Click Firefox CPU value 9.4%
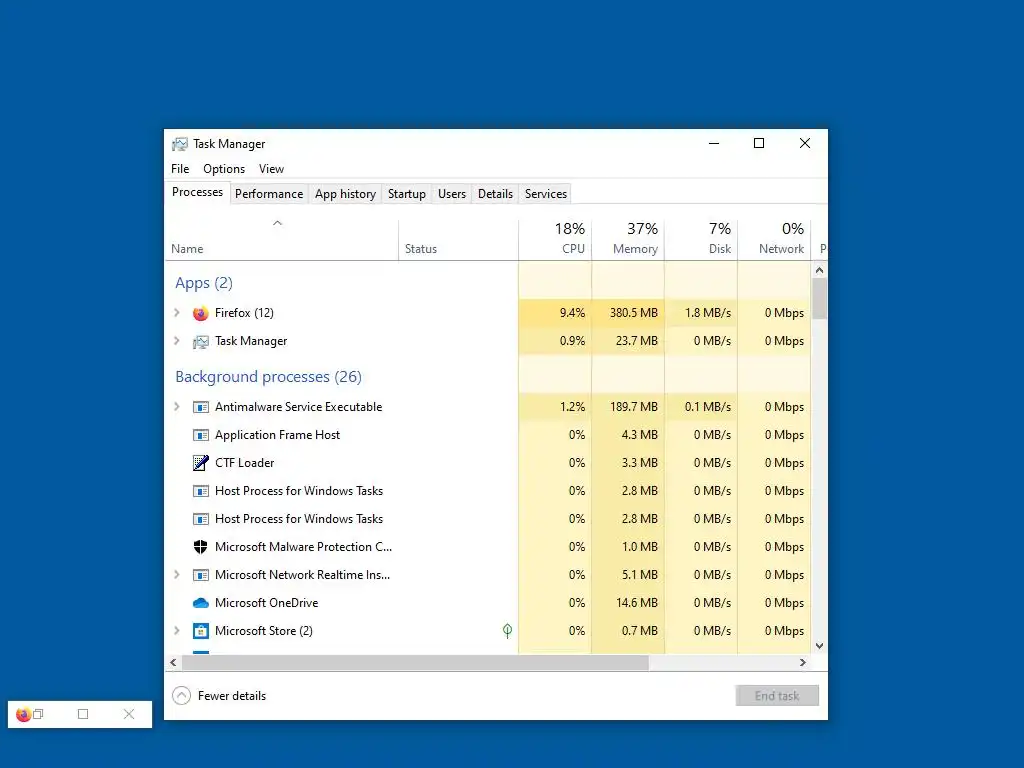 pyautogui.click(x=572, y=313)
